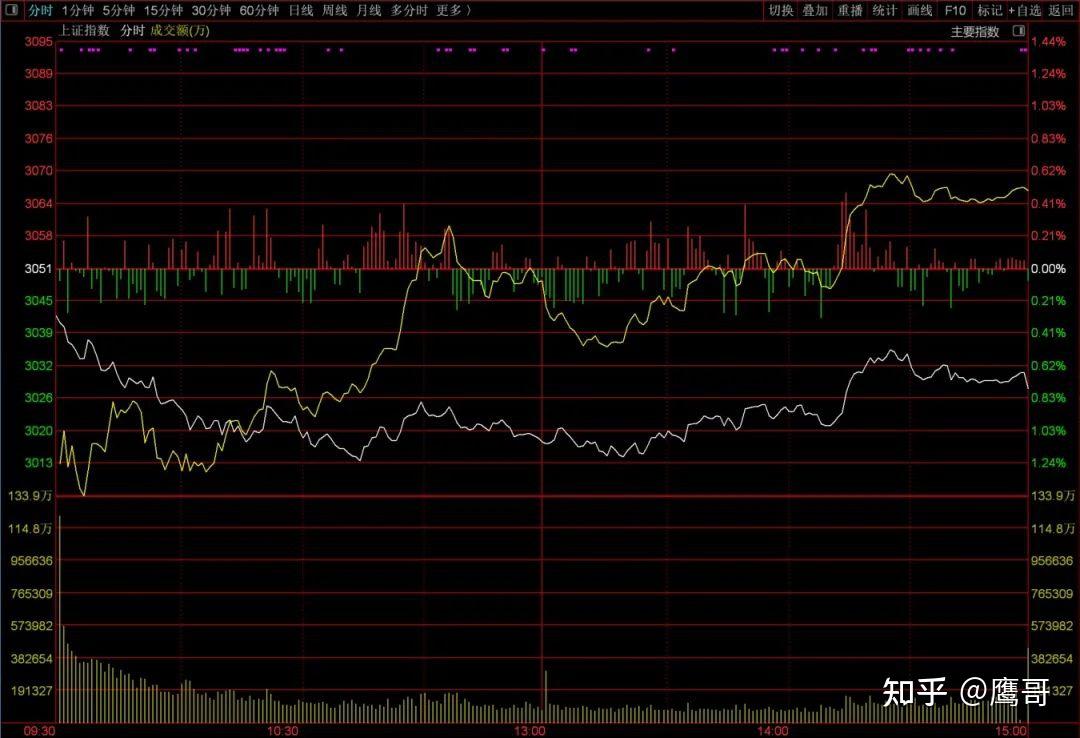
Task: Select the 分时 timeframe tab
Action: point(40,10)
